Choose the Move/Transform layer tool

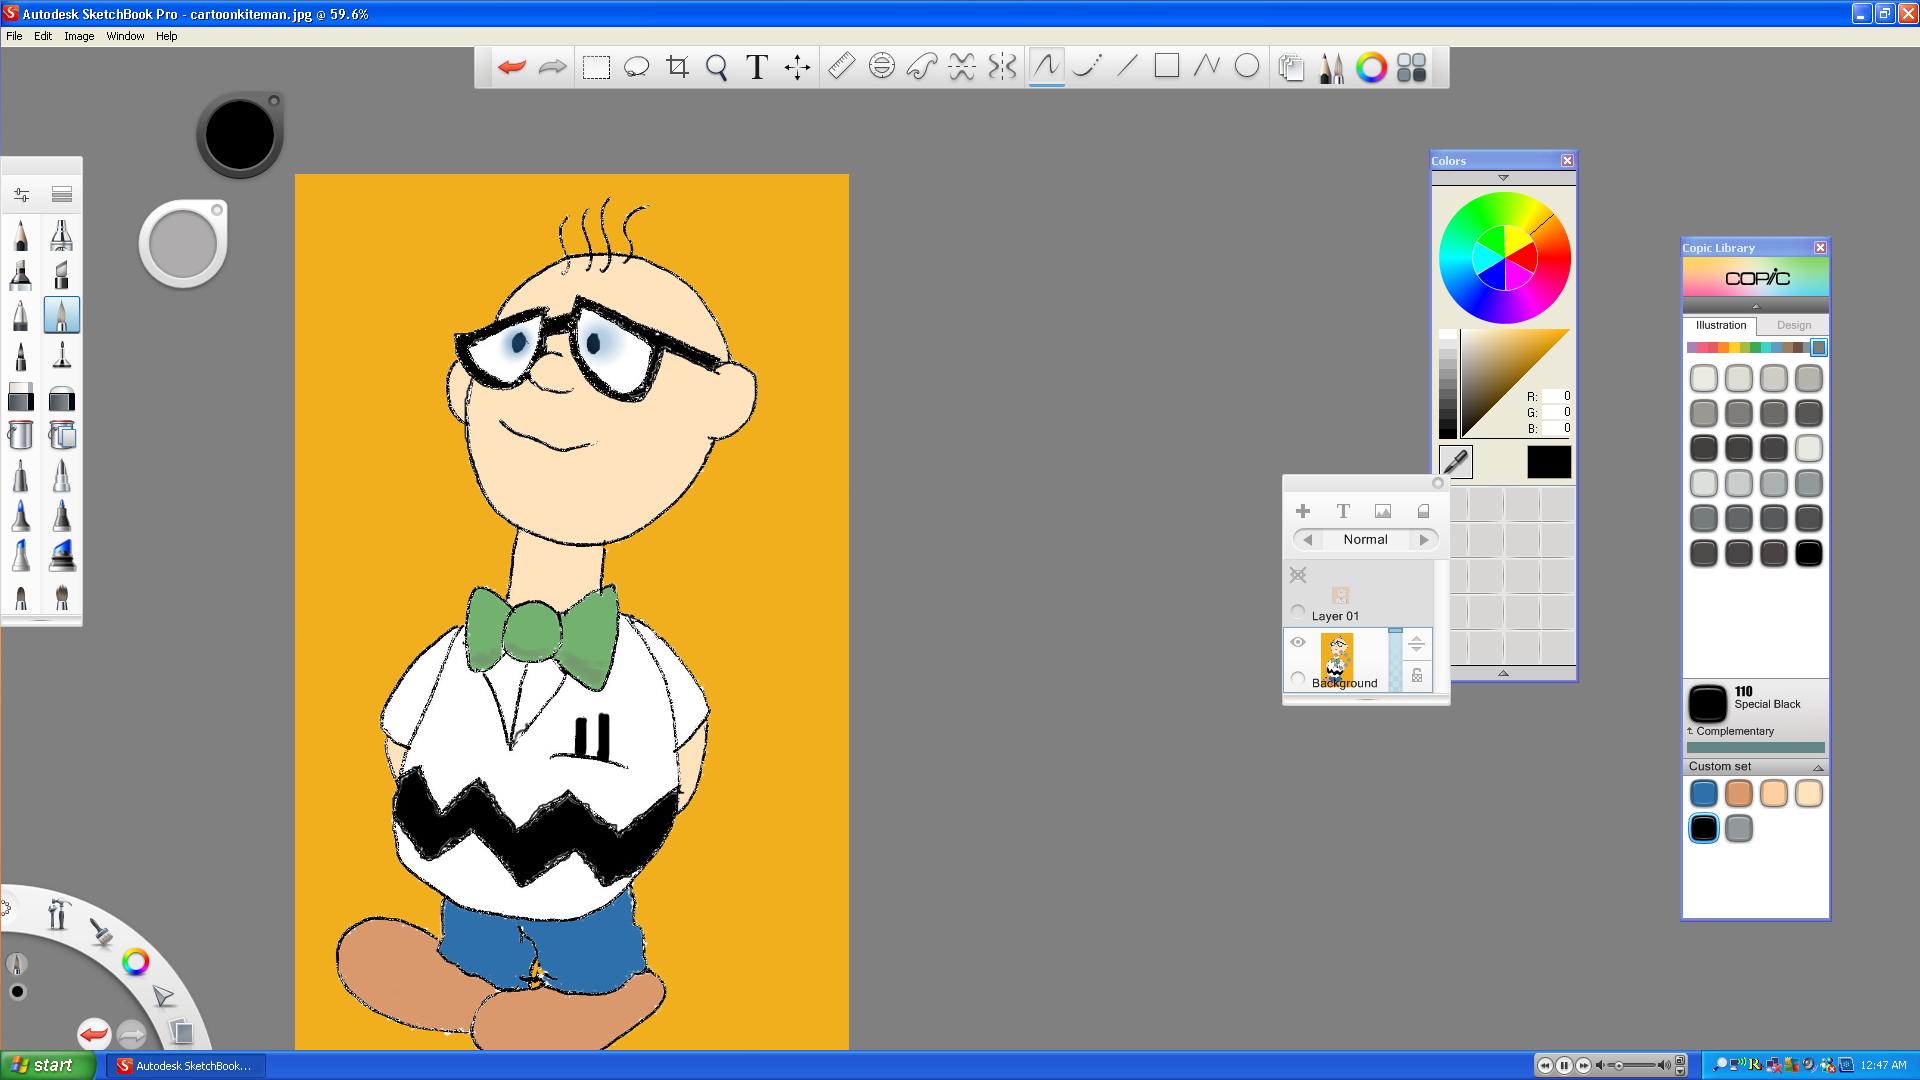(x=797, y=67)
